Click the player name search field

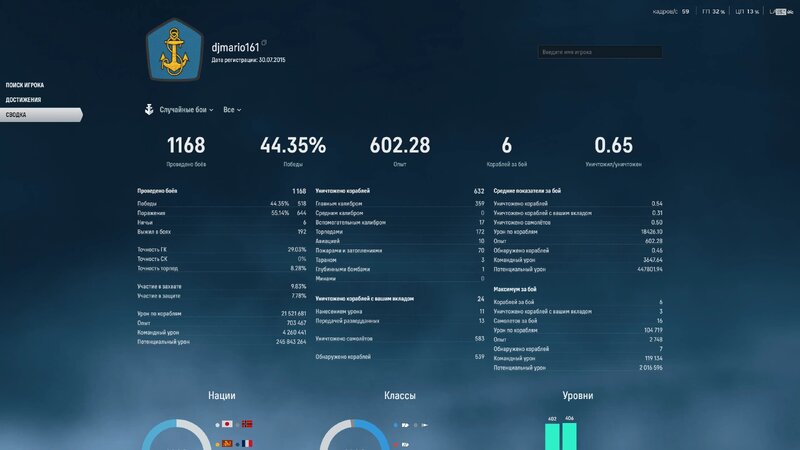click(600, 52)
